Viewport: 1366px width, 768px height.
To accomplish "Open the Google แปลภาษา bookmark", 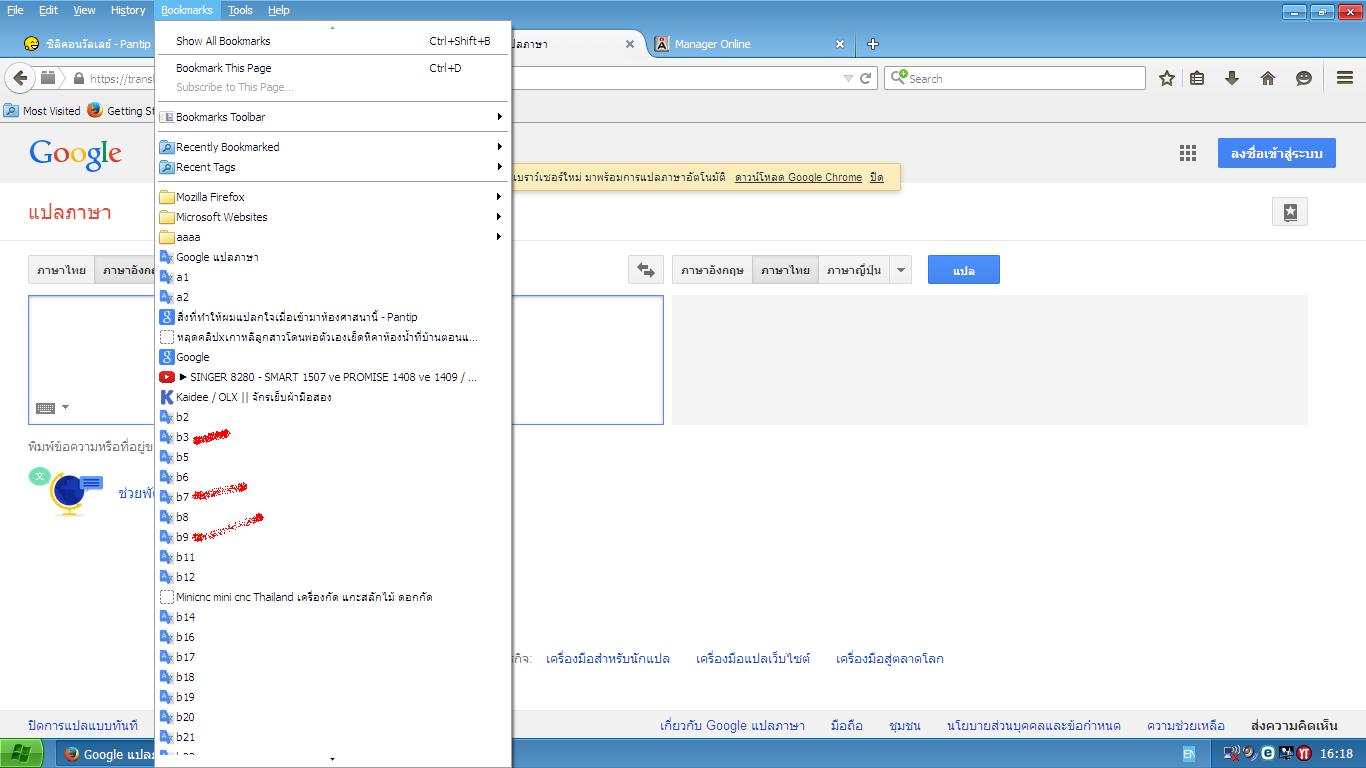I will click(x=334, y=257).
